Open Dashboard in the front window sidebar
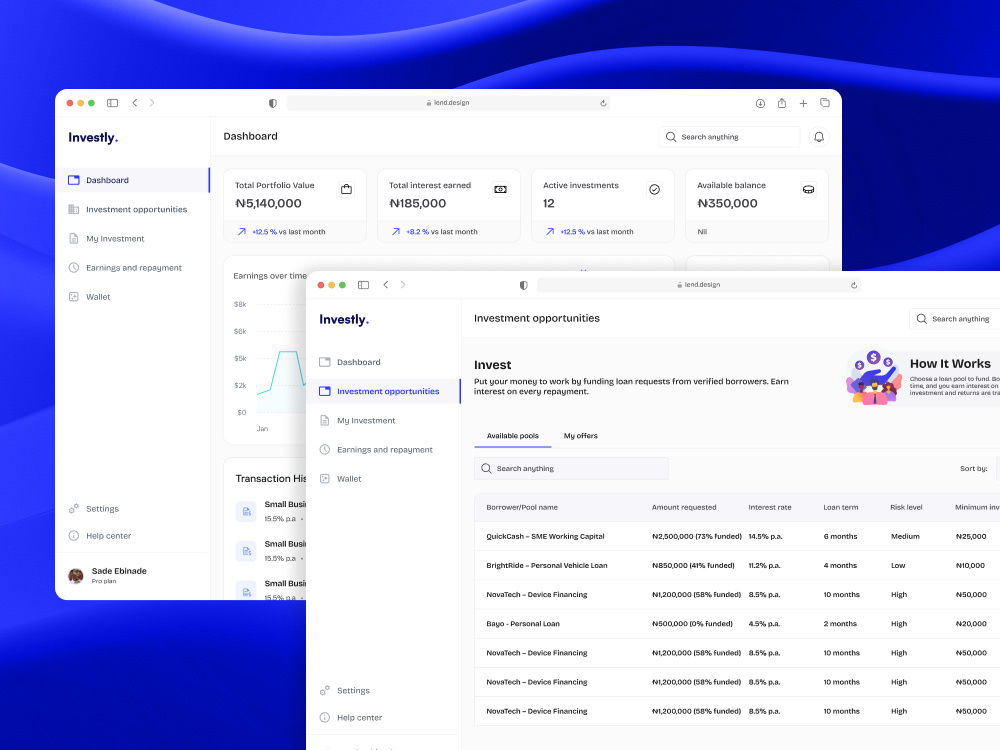The image size is (1000, 750). click(x=383, y=362)
